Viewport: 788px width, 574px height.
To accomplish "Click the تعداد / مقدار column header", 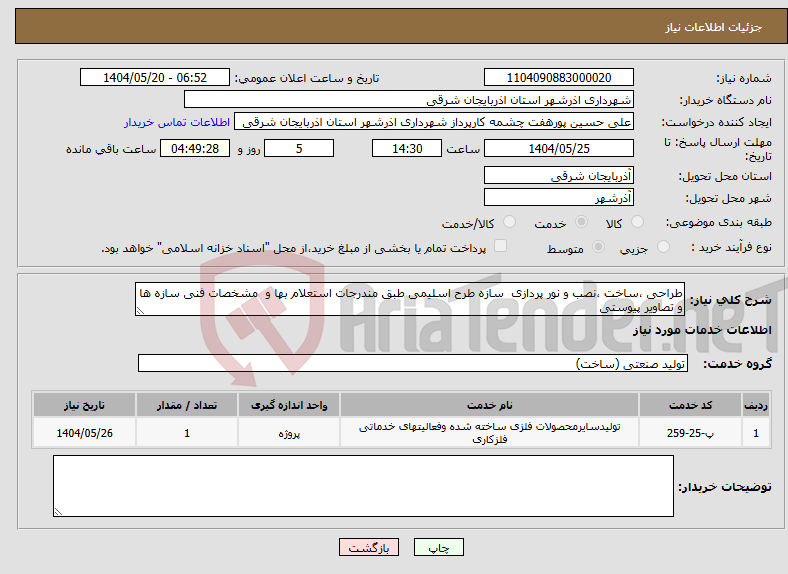I will 187,405.
